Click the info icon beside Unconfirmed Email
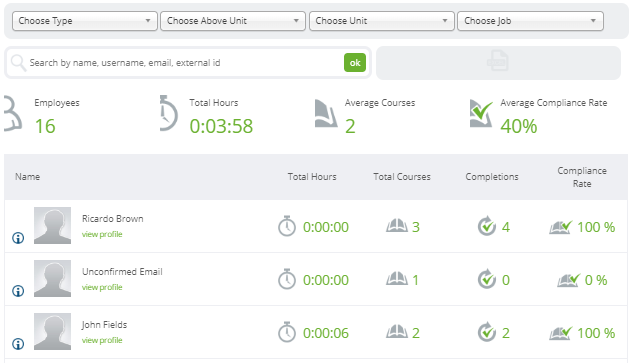 [x=18, y=291]
